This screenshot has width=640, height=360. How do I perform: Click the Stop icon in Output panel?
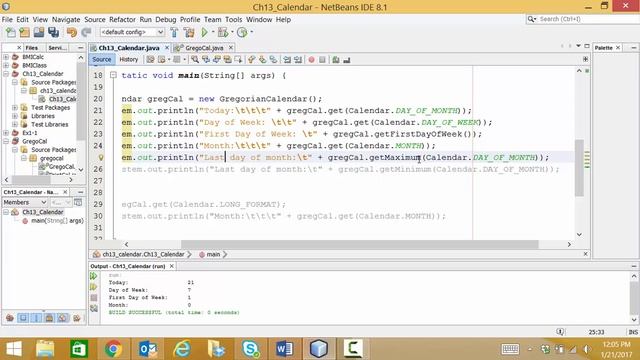[x=94, y=298]
